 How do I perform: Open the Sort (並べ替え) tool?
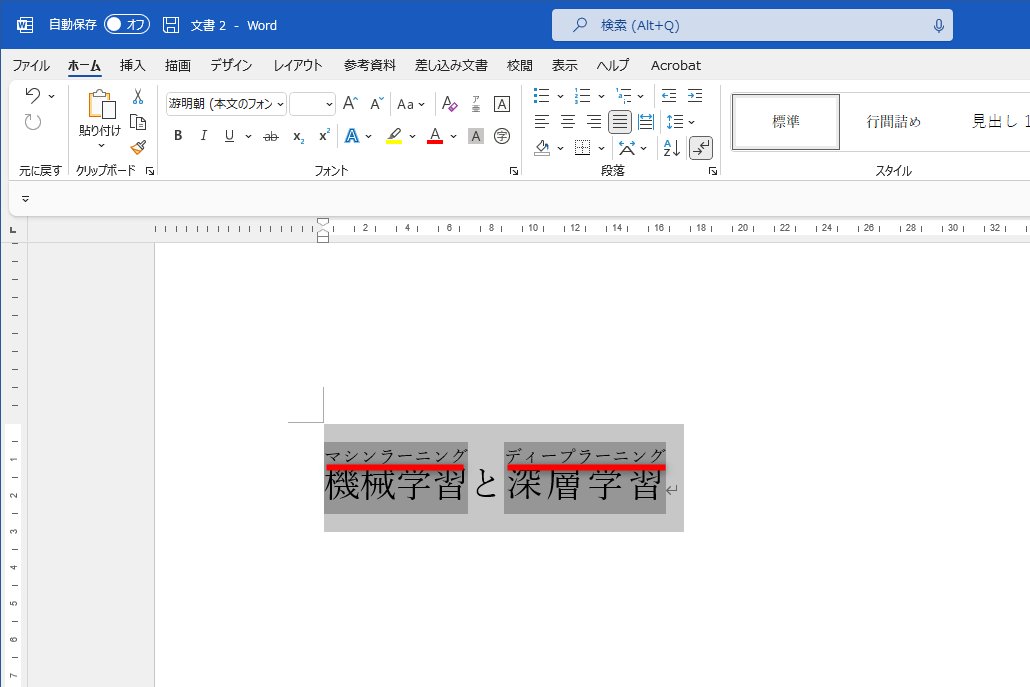(671, 148)
